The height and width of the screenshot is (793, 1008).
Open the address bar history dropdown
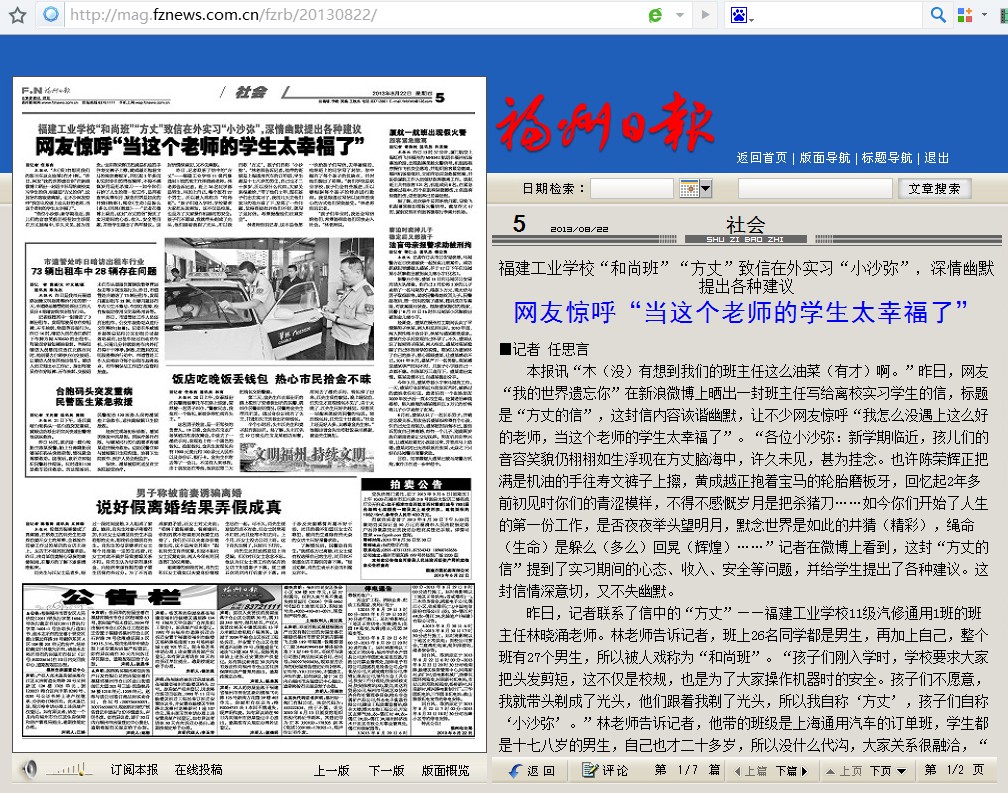[680, 16]
